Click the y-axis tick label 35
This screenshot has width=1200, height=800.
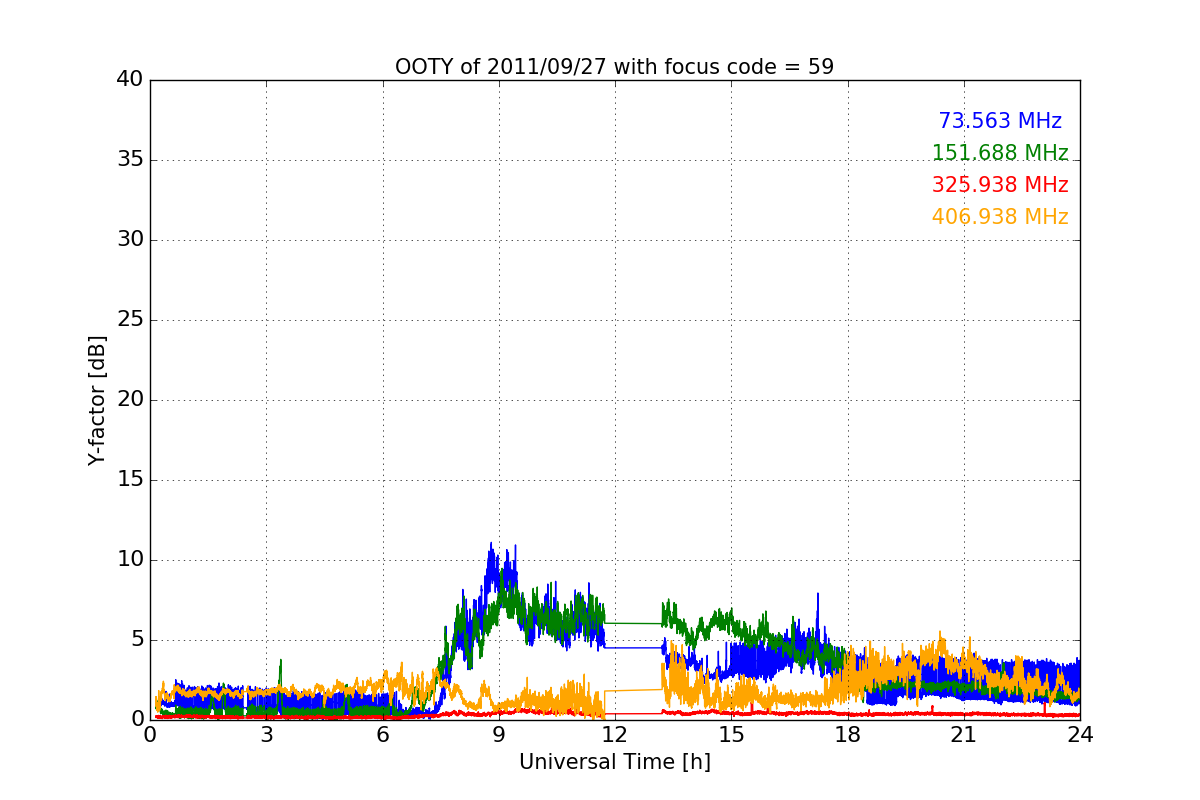[130, 160]
